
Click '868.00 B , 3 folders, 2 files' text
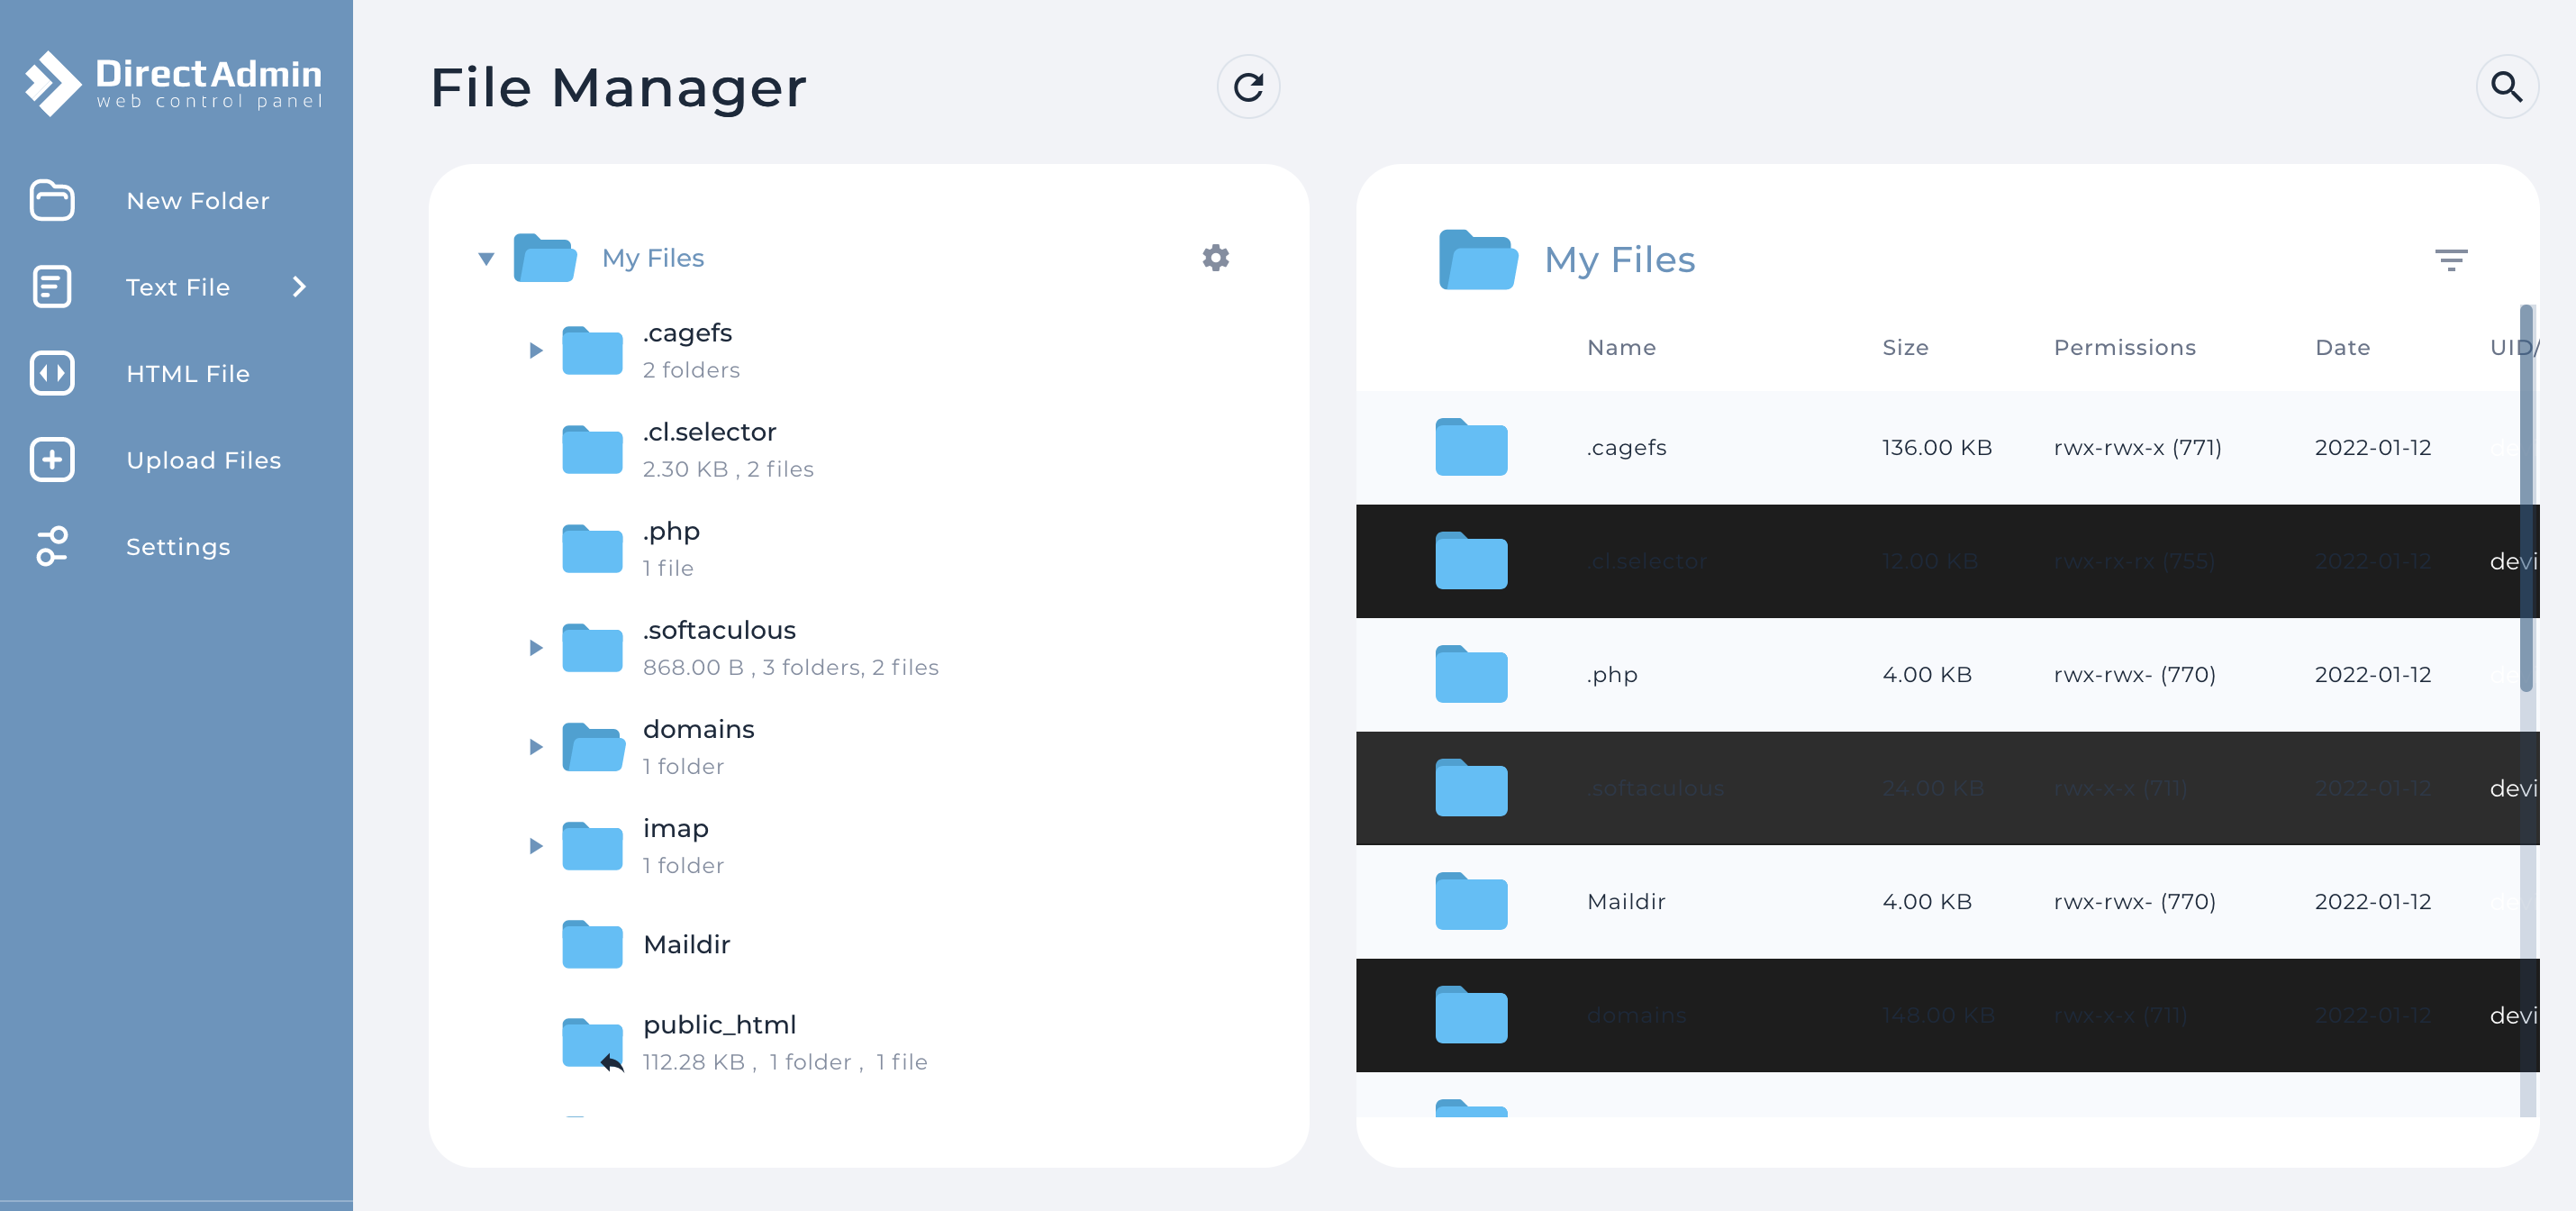point(790,667)
